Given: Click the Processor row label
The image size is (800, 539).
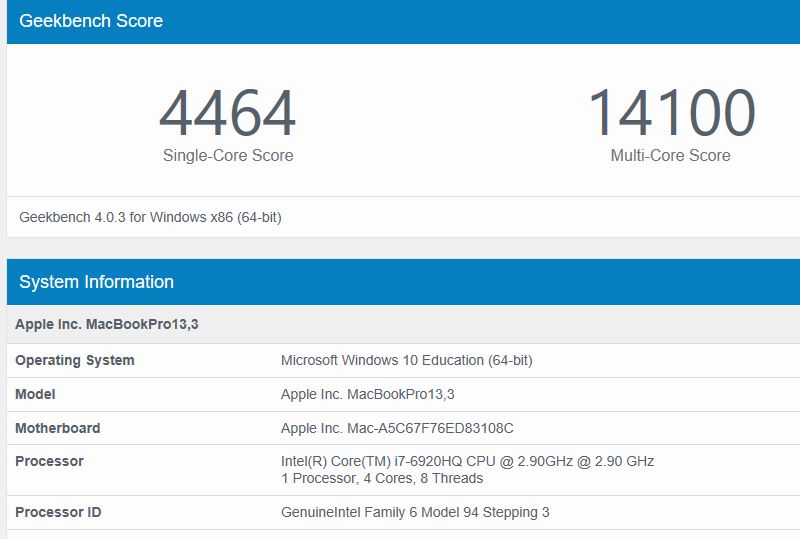Looking at the screenshot, I should 49,461.
